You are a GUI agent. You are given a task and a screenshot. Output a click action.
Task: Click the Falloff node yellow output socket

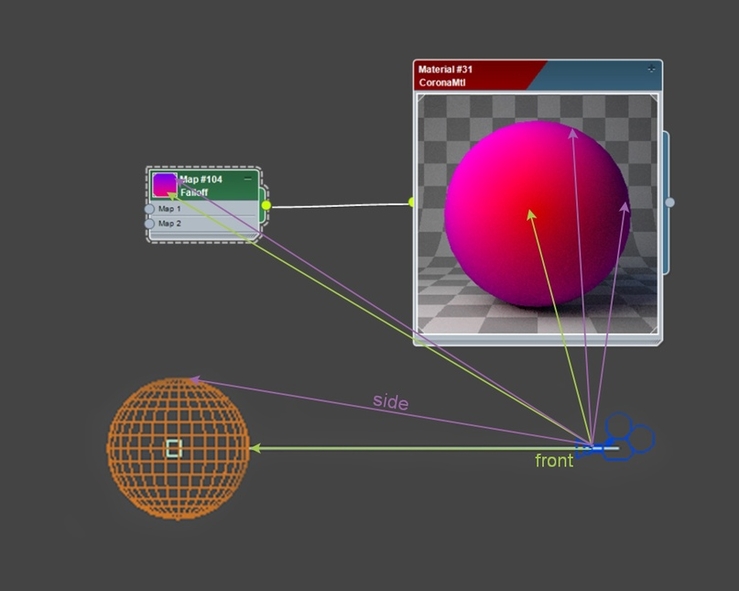click(x=266, y=205)
